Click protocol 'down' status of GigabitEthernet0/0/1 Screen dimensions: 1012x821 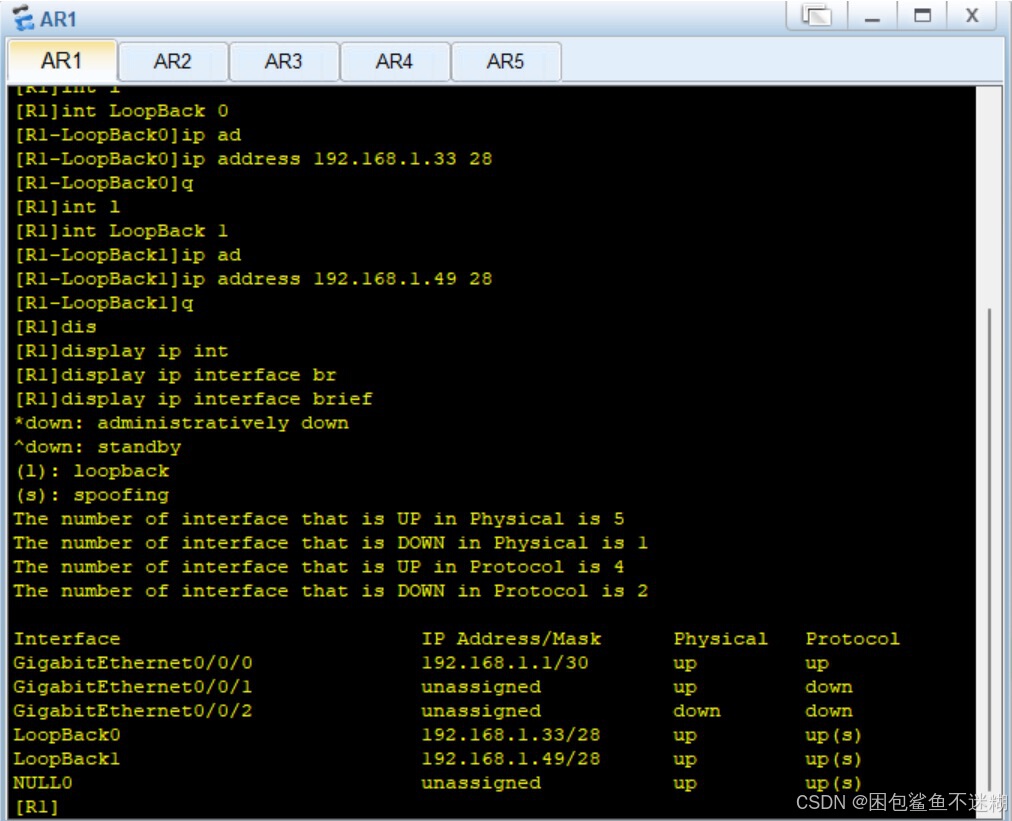coord(829,687)
